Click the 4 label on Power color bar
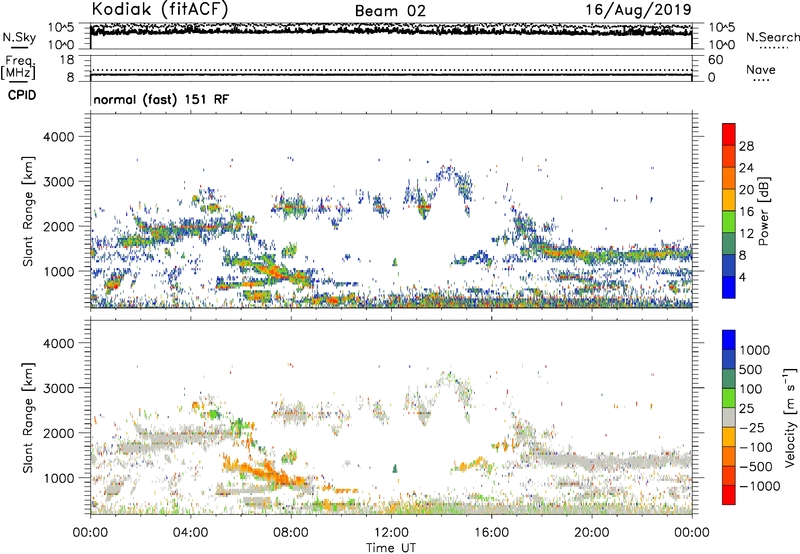This screenshot has width=800, height=554. pos(742,278)
